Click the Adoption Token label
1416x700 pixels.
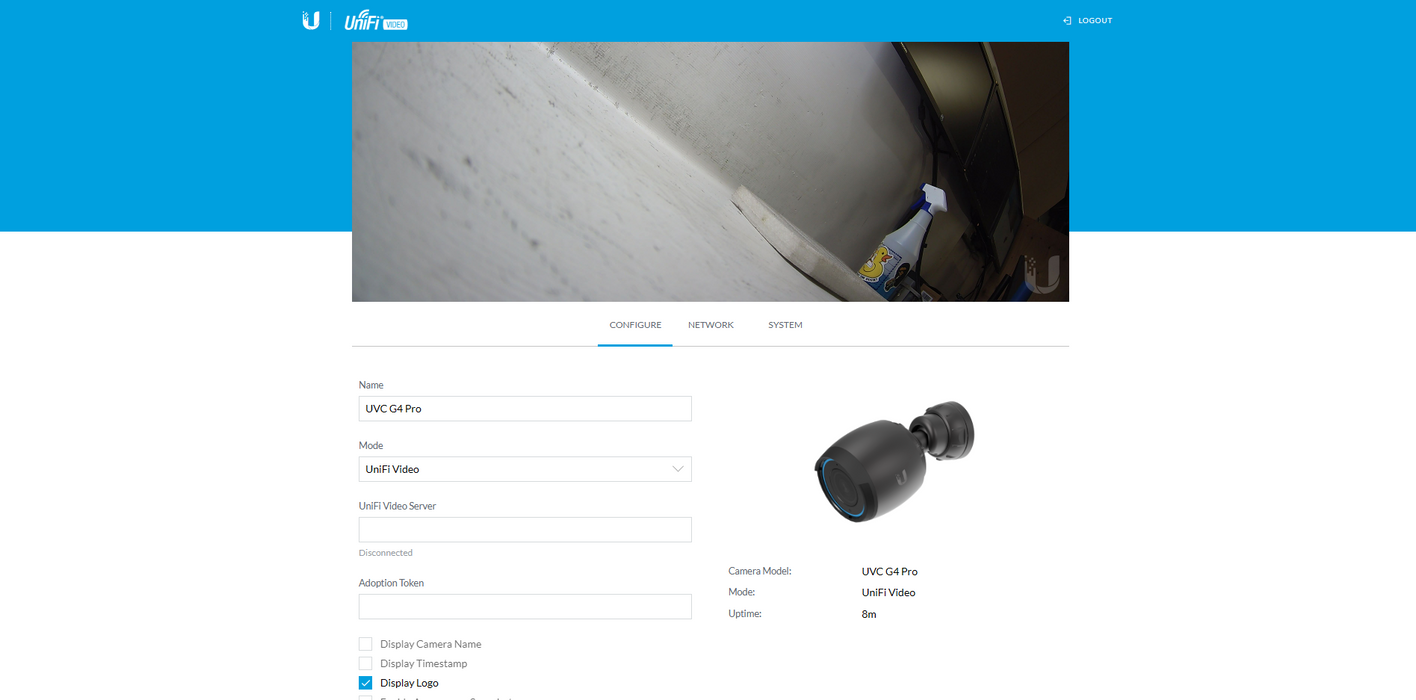tap(391, 583)
